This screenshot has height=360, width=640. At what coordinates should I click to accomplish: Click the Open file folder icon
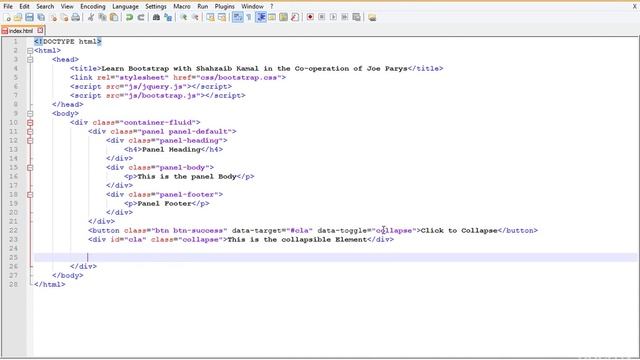(18, 17)
